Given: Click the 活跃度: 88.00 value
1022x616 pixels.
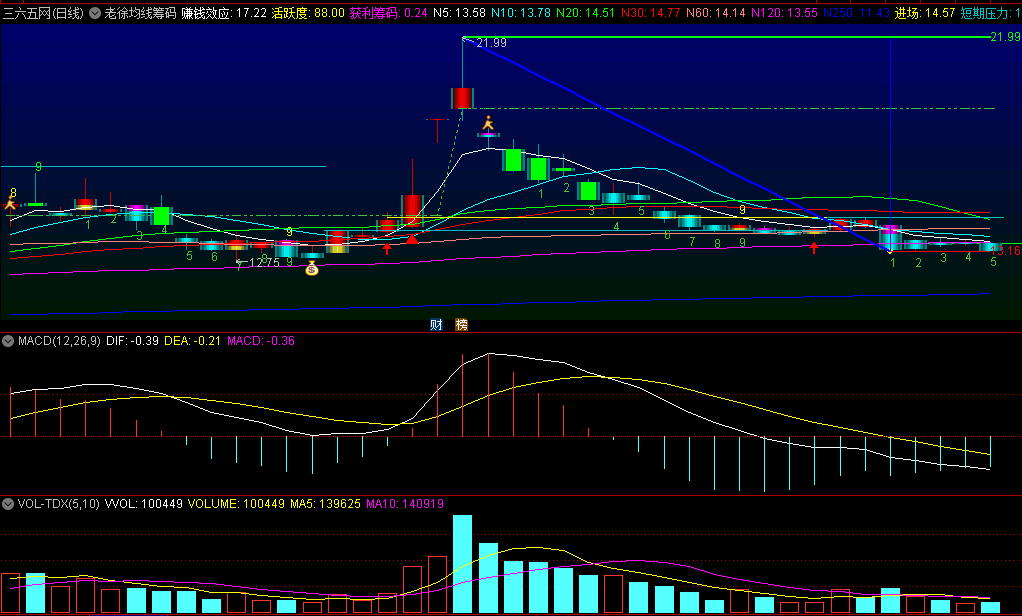Looking at the screenshot, I should [308, 13].
